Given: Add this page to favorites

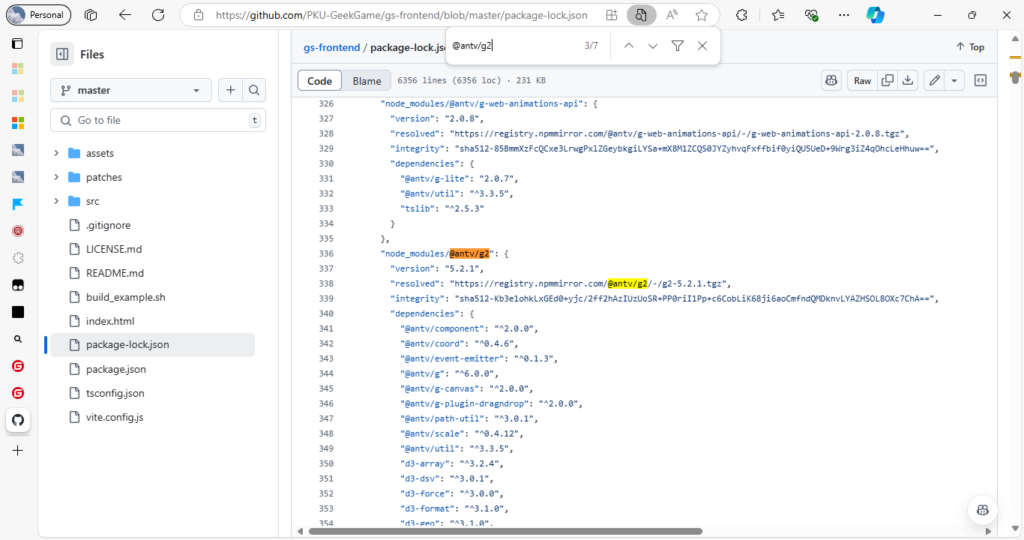Looking at the screenshot, I should click(701, 15).
